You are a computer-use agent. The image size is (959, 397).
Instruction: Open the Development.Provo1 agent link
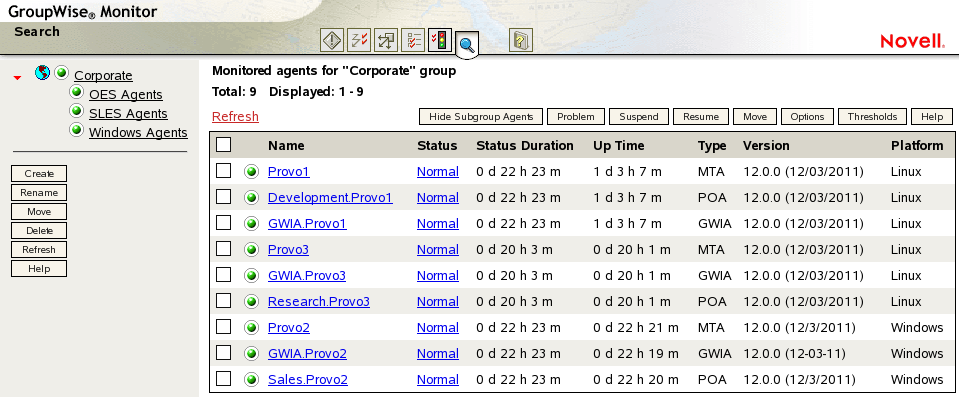(330, 198)
